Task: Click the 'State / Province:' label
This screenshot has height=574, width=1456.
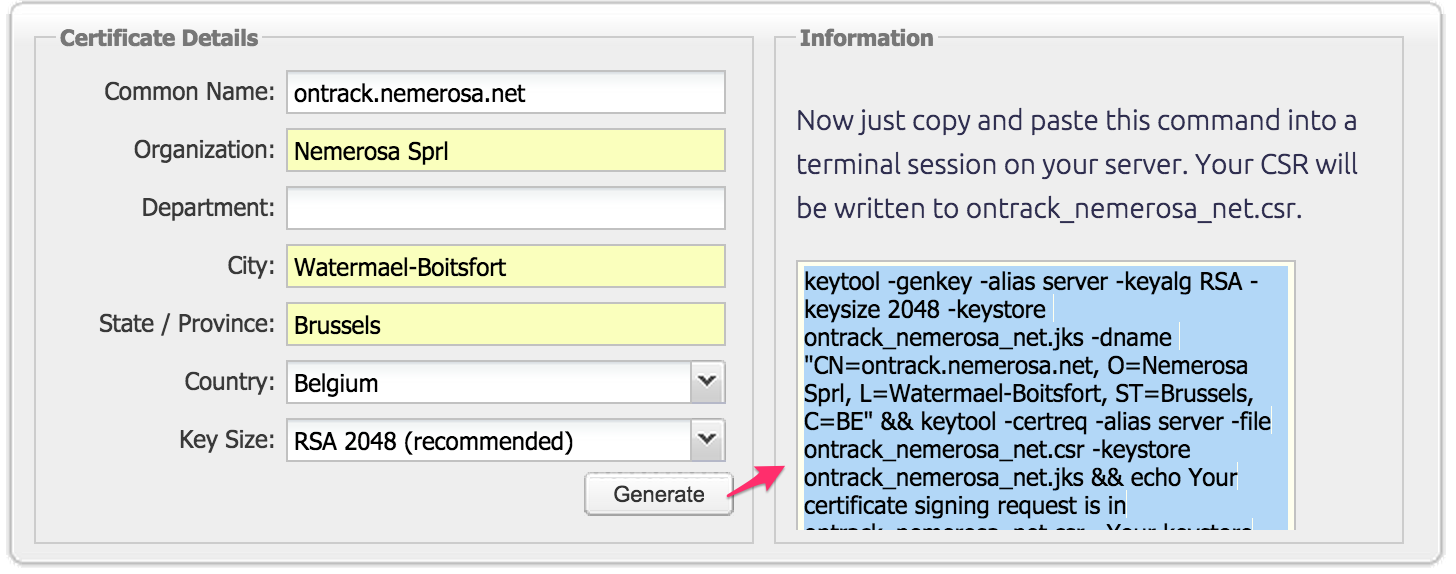Action: tap(186, 324)
